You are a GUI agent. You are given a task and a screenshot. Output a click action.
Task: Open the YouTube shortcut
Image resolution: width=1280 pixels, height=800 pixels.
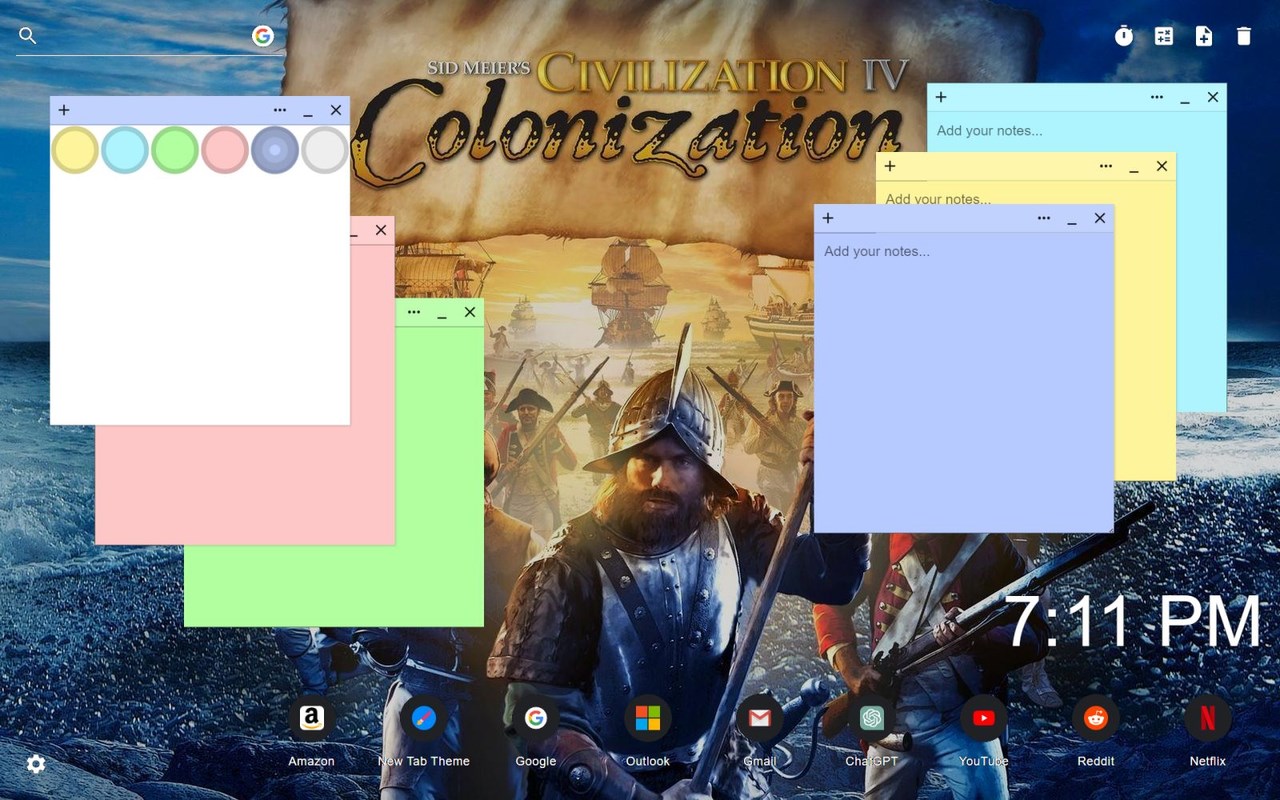tap(984, 718)
